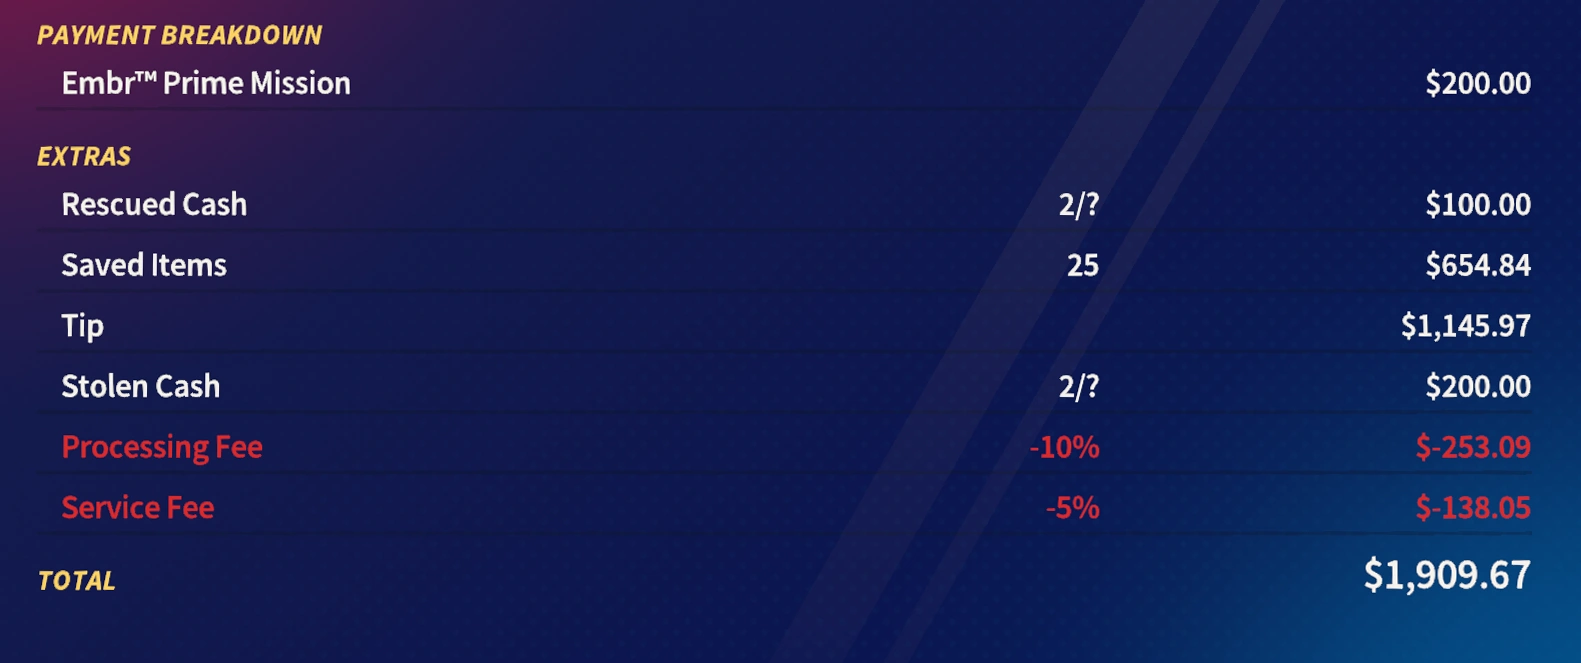Click the PAYMENT BREAKDOWN heading
1581x663 pixels.
point(179,35)
